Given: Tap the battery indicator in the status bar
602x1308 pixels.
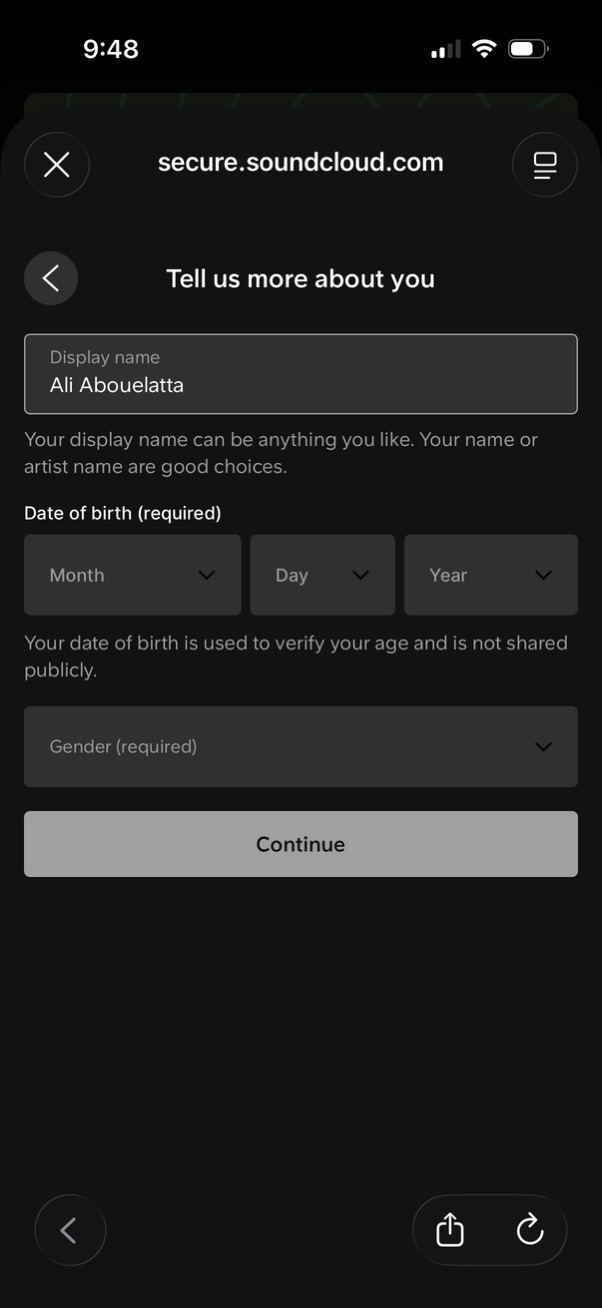Looking at the screenshot, I should click(x=527, y=48).
